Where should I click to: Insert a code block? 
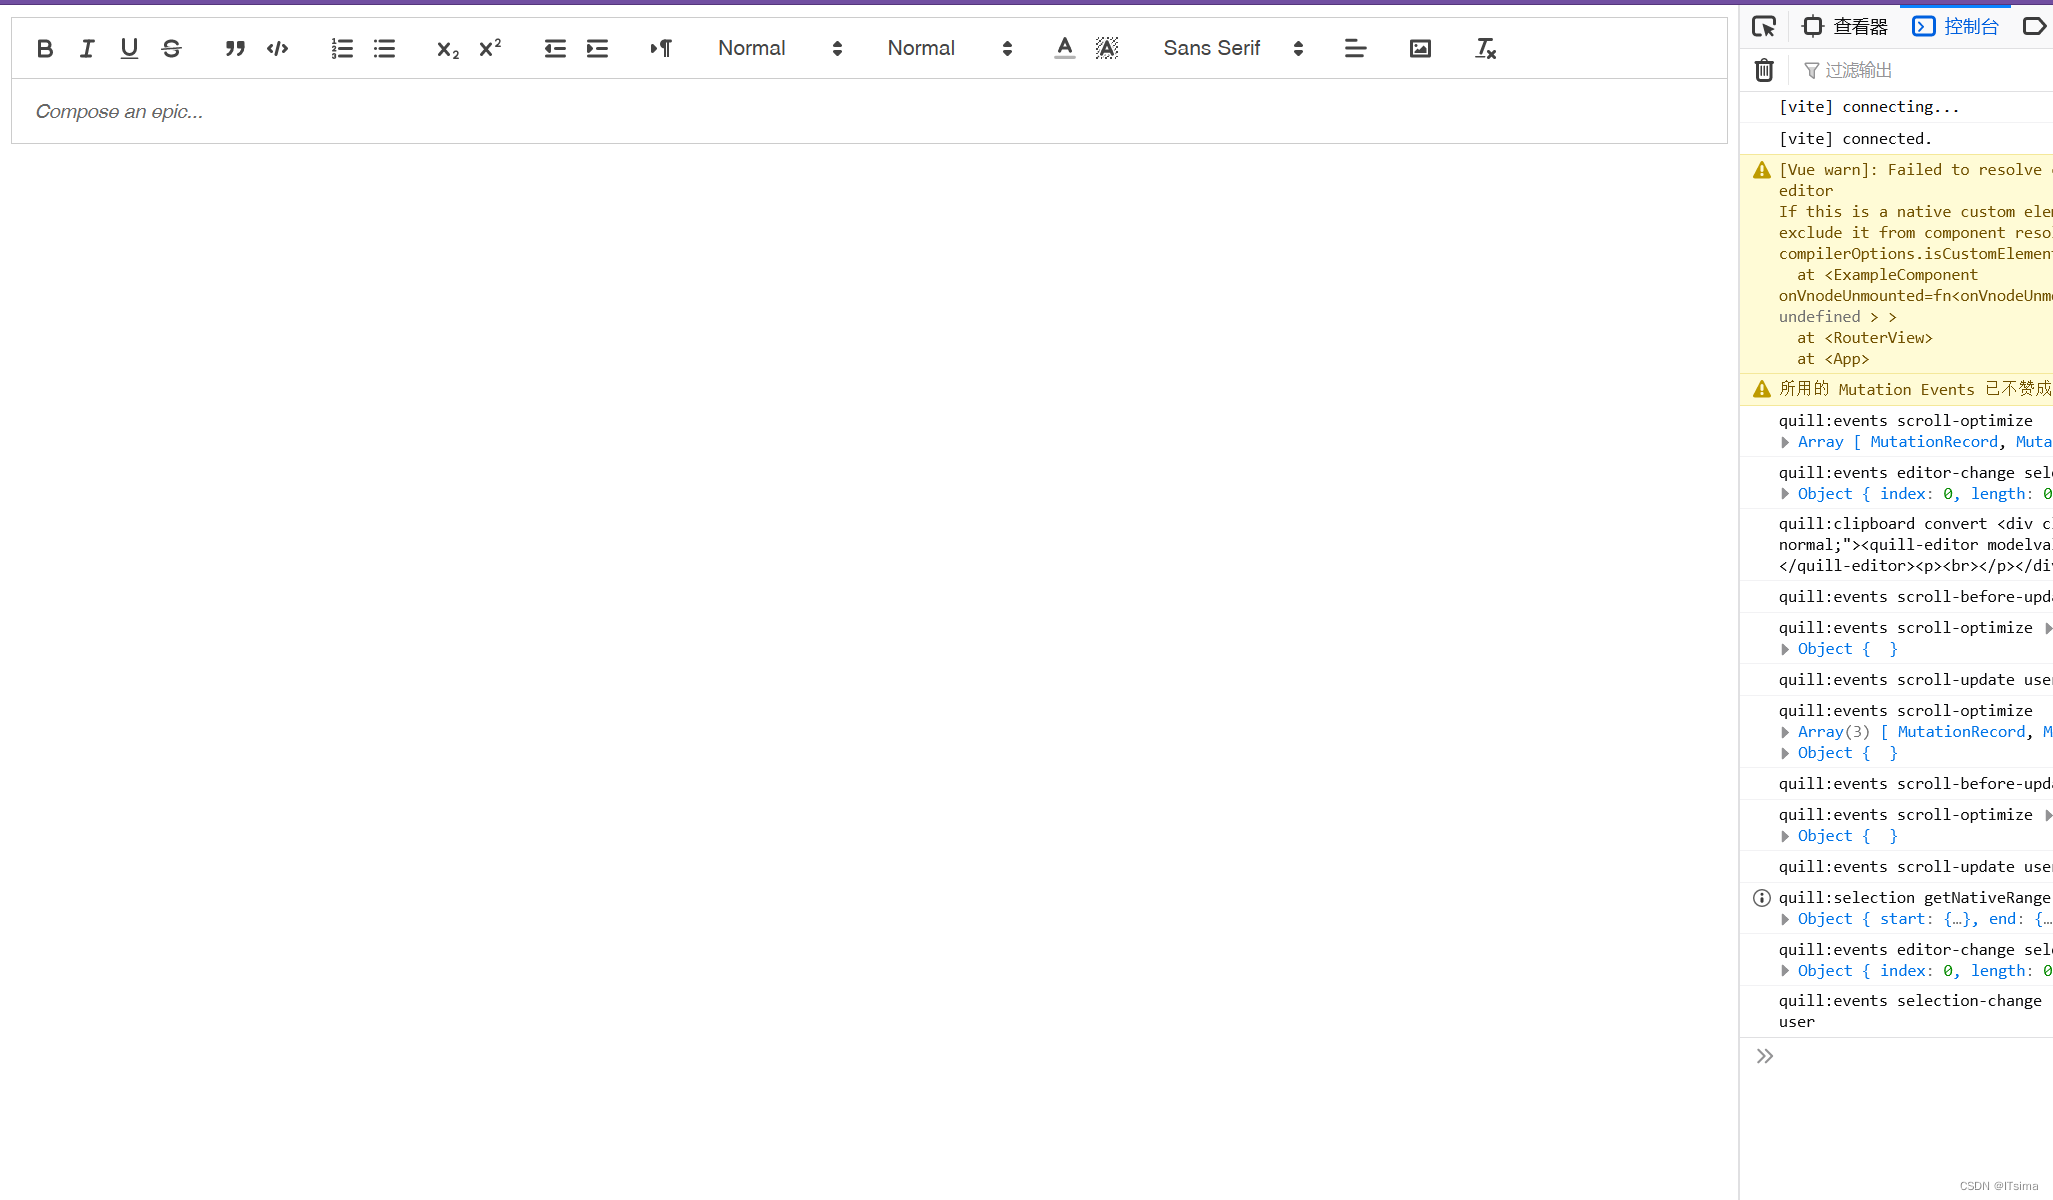coord(278,48)
